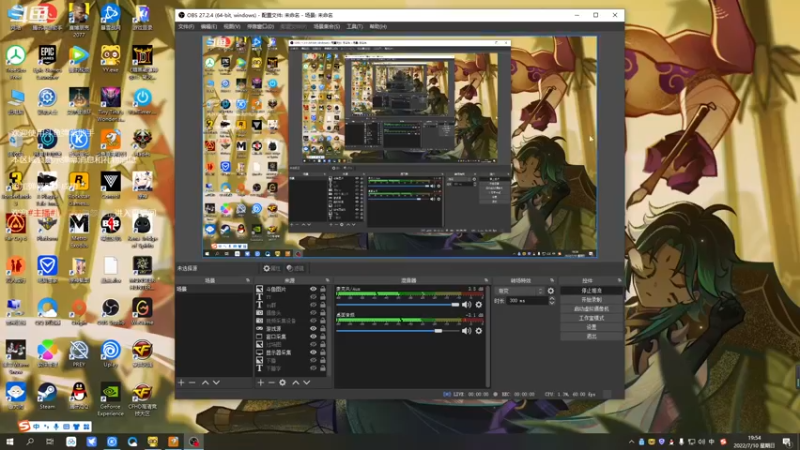The height and width of the screenshot is (450, 800).
Task: Open PREY desktop shortcut
Action: coord(79,354)
